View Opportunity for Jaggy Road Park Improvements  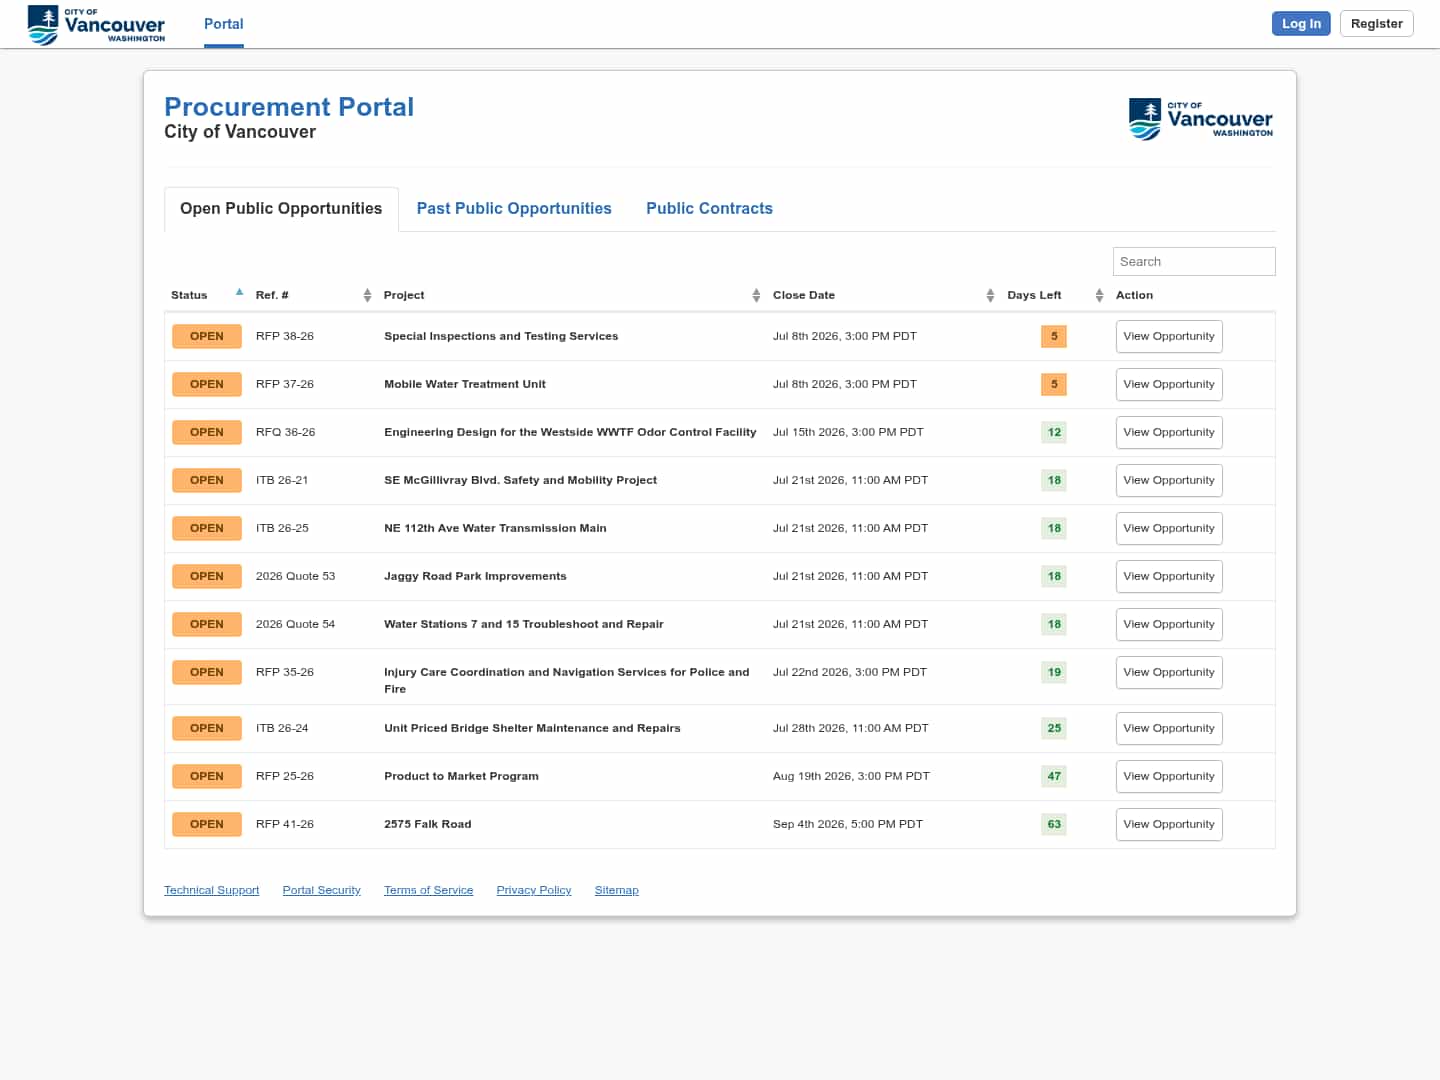pyautogui.click(x=1169, y=576)
